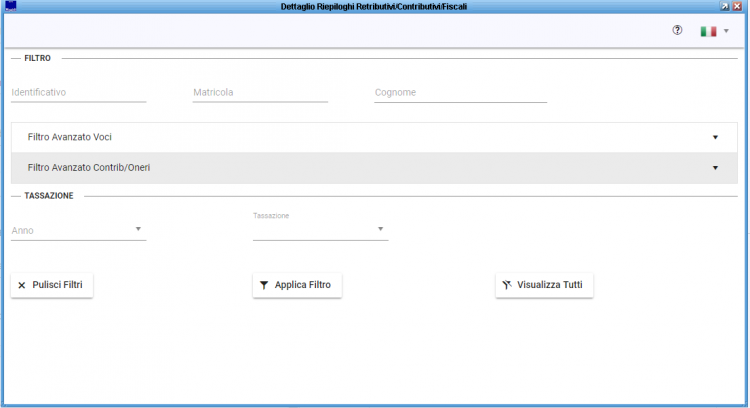The width and height of the screenshot is (750, 408).
Task: Click the Visualizza Tutti button
Action: [544, 285]
